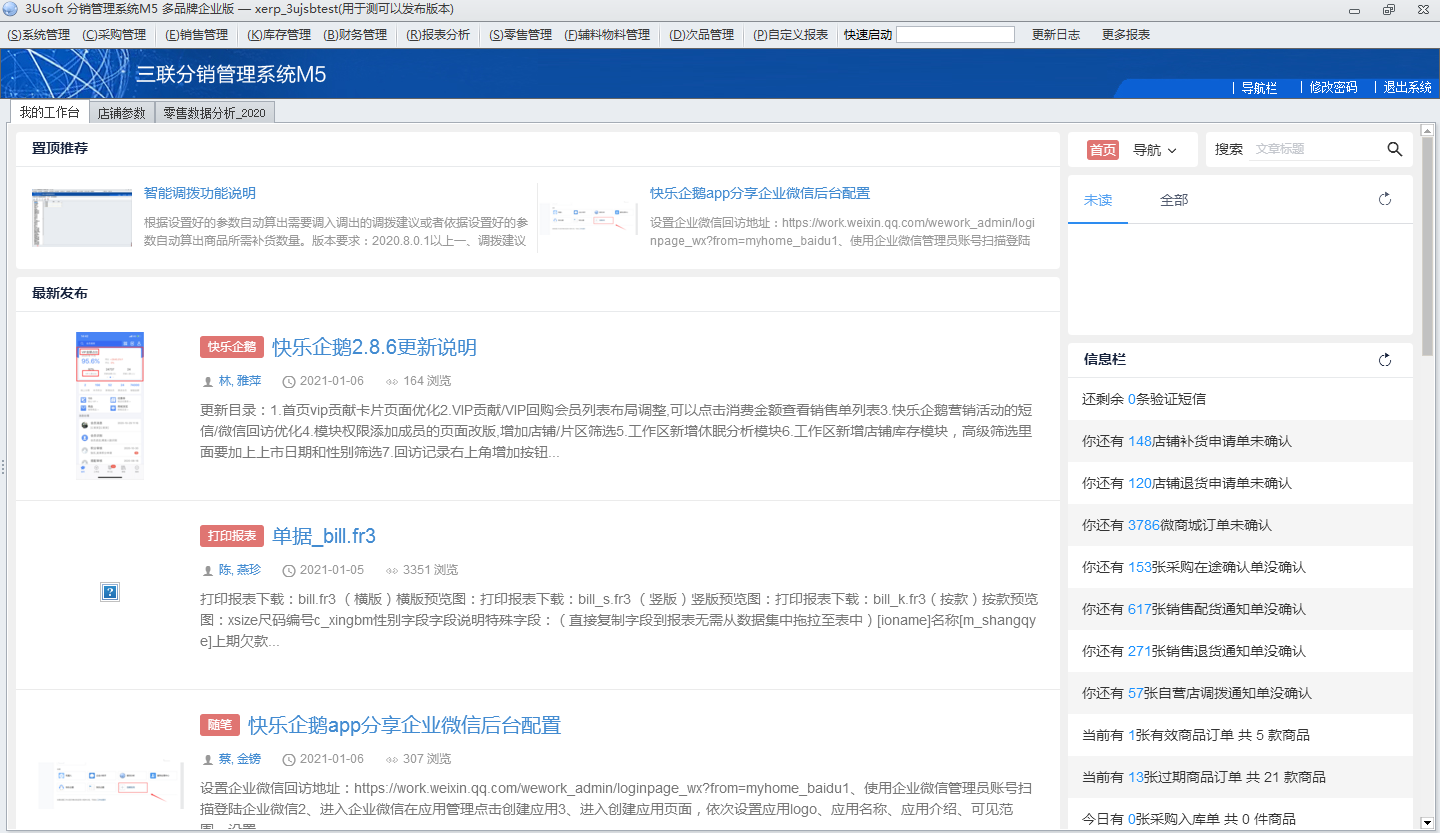The width and height of the screenshot is (1440, 833).
Task: Switch to 我的工作台 tab
Action: (49, 112)
